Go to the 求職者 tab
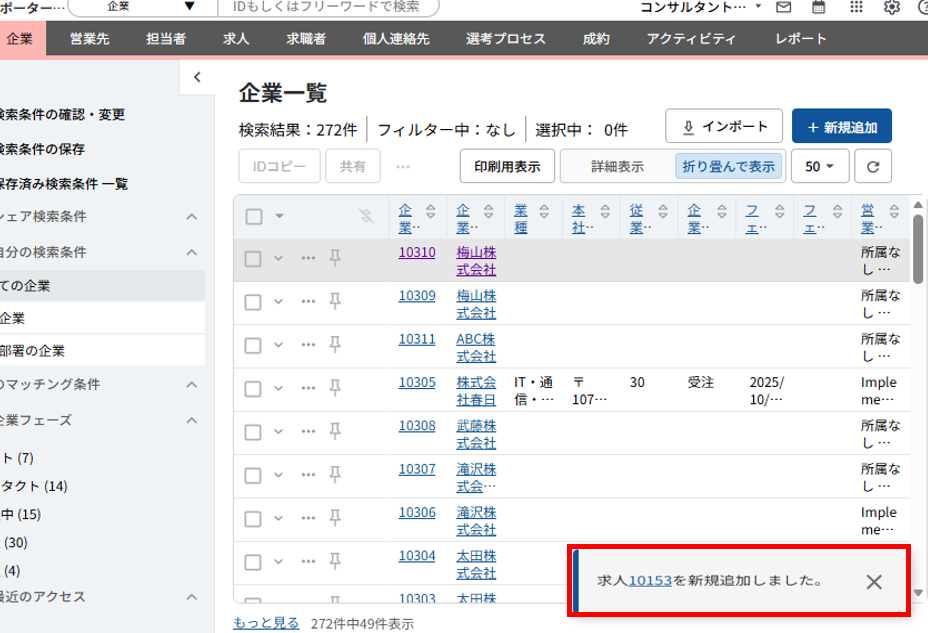This screenshot has width=928, height=633. (306, 39)
